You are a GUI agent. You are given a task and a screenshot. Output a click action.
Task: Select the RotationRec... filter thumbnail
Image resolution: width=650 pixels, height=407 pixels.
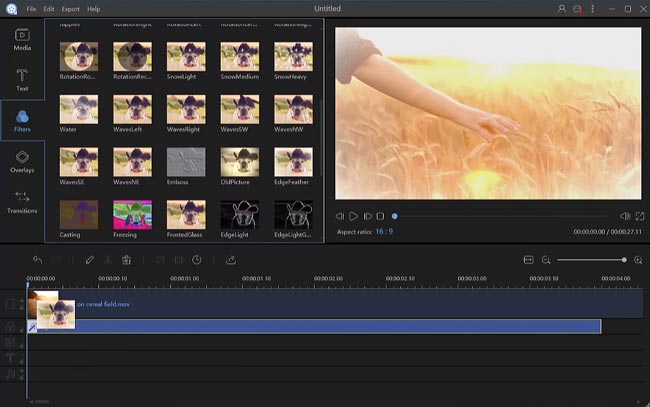(133, 56)
